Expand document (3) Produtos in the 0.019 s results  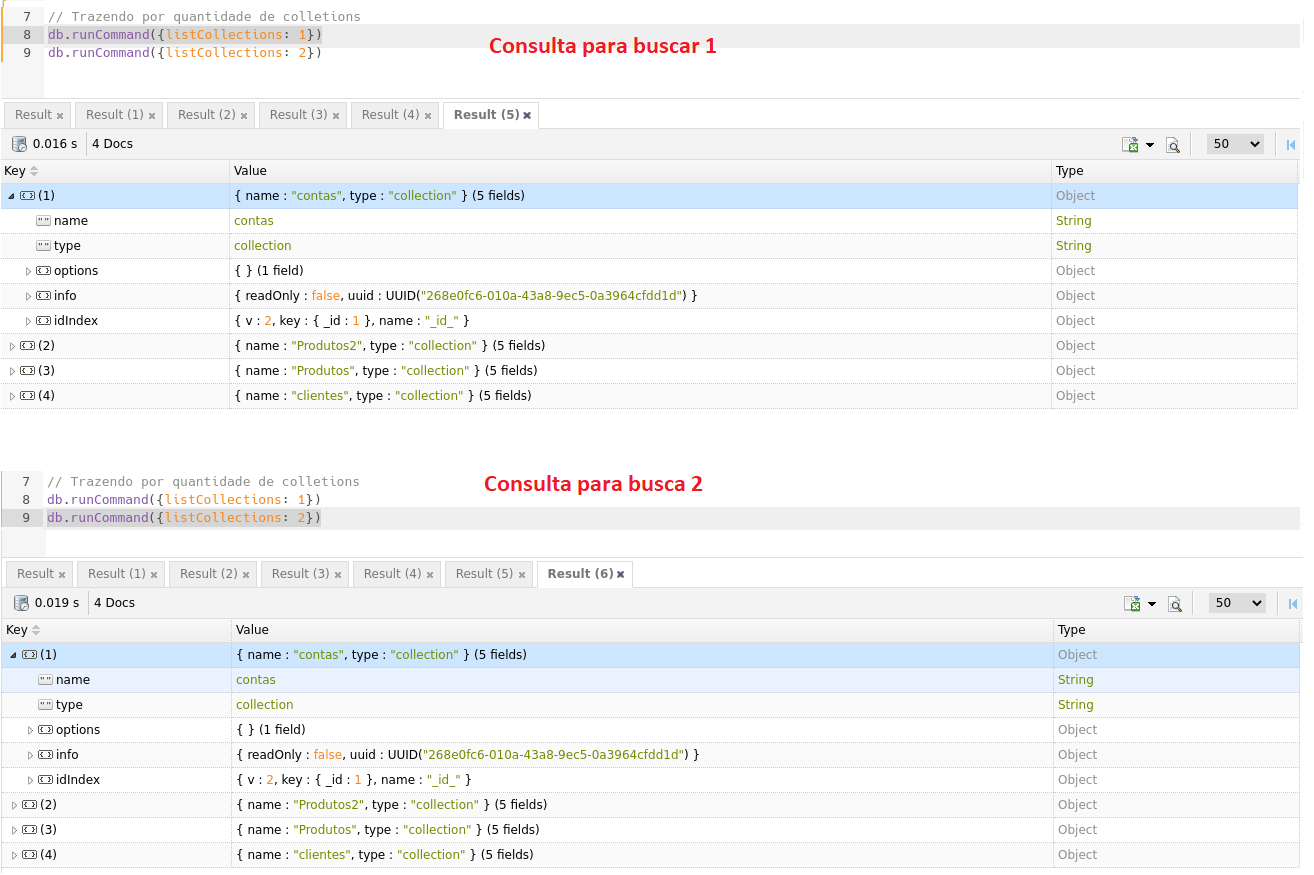[x=14, y=830]
